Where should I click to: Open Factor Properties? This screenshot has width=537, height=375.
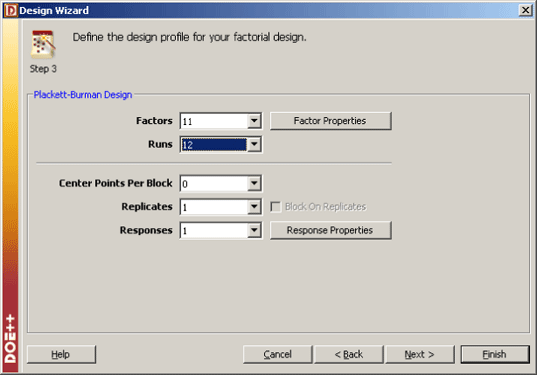330,121
